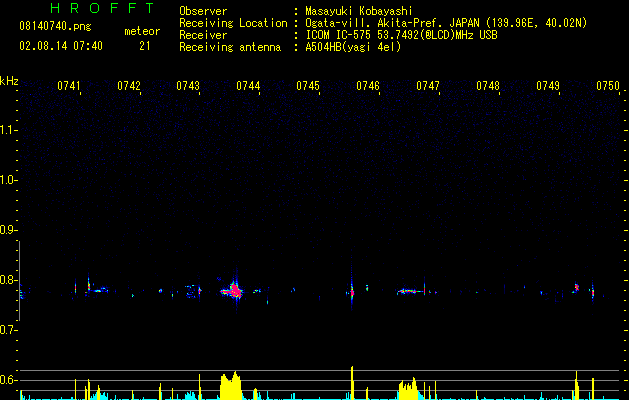Click the 0.7 kHz frequency label
Viewport: 629px width, 400px height.
[8, 330]
